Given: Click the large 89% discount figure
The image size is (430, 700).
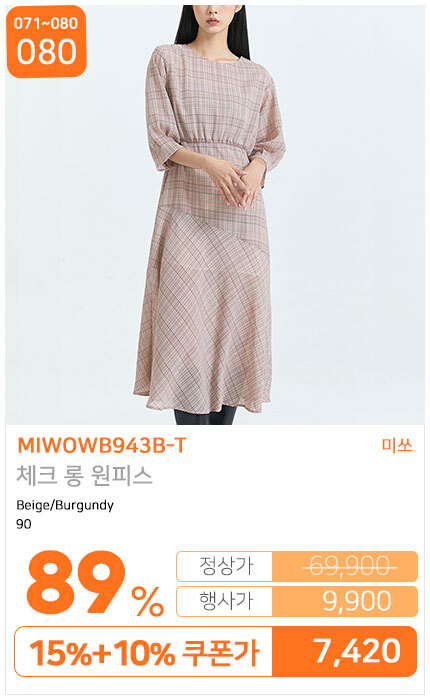Looking at the screenshot, I should 96,583.
